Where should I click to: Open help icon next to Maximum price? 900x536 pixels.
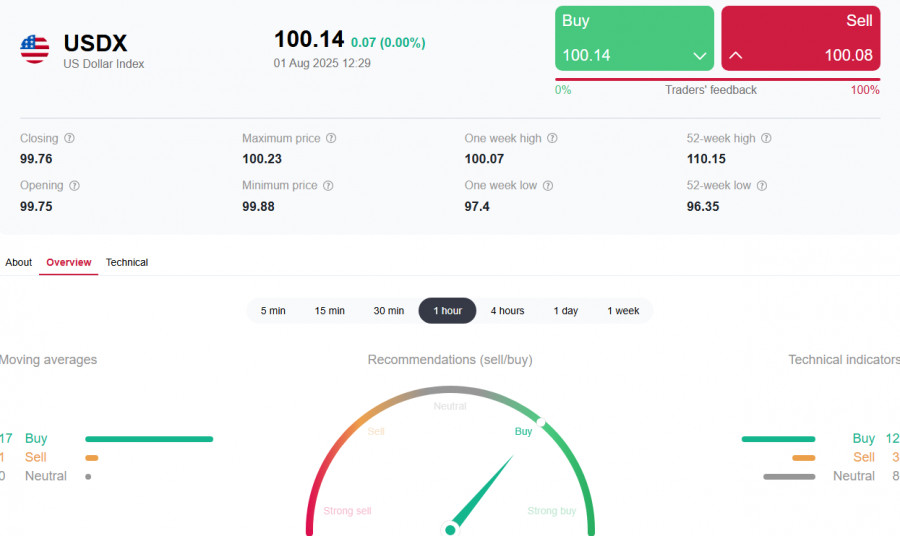tap(331, 138)
